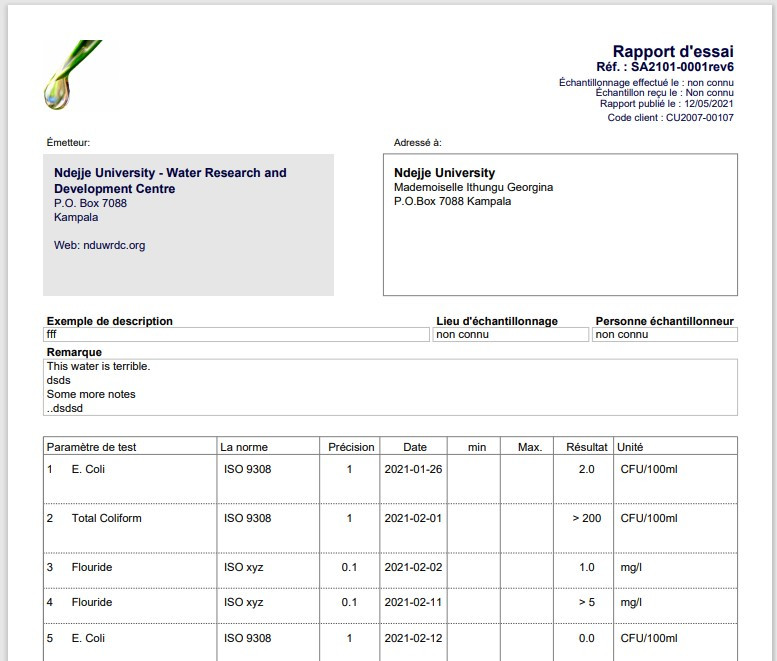Click the sampling location field 'non connu'

click(x=510, y=334)
